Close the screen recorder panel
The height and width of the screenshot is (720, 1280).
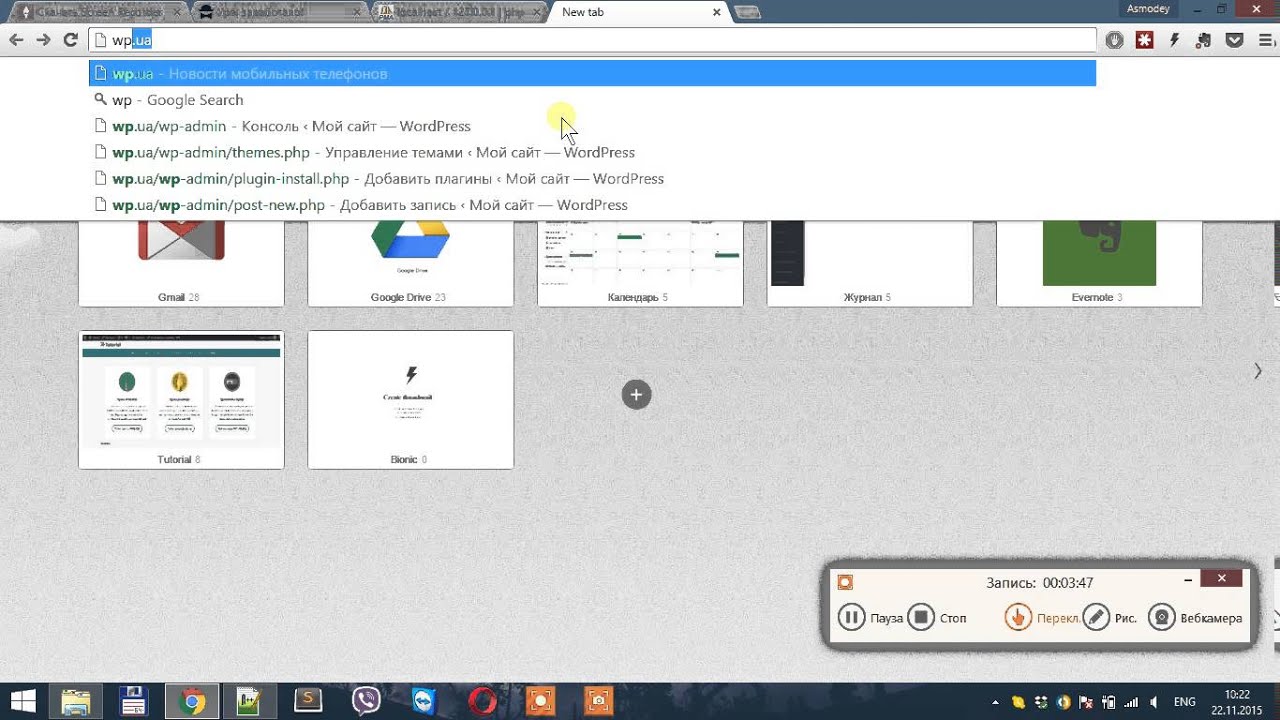1221,578
